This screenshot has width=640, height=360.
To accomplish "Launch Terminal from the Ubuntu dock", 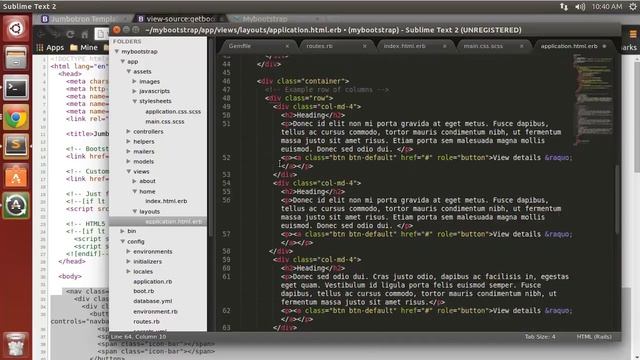I will [16, 87].
